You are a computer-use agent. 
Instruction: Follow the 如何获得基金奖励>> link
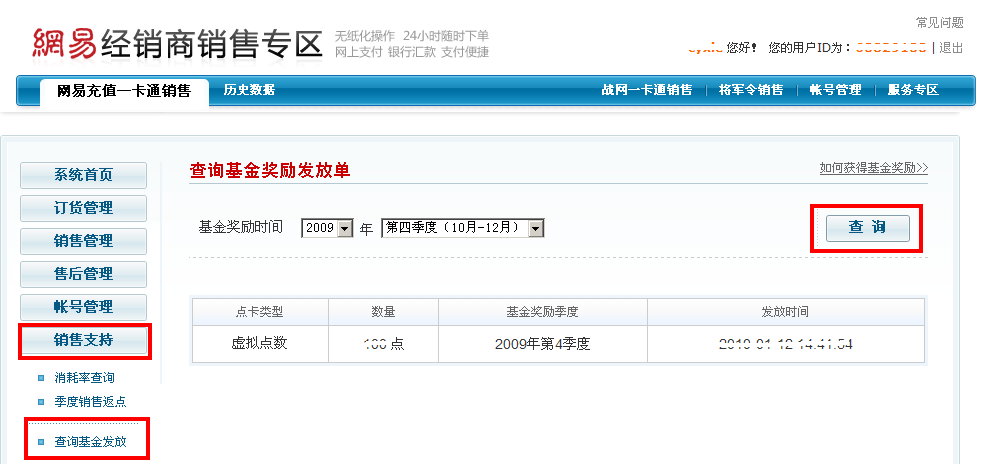[873, 168]
